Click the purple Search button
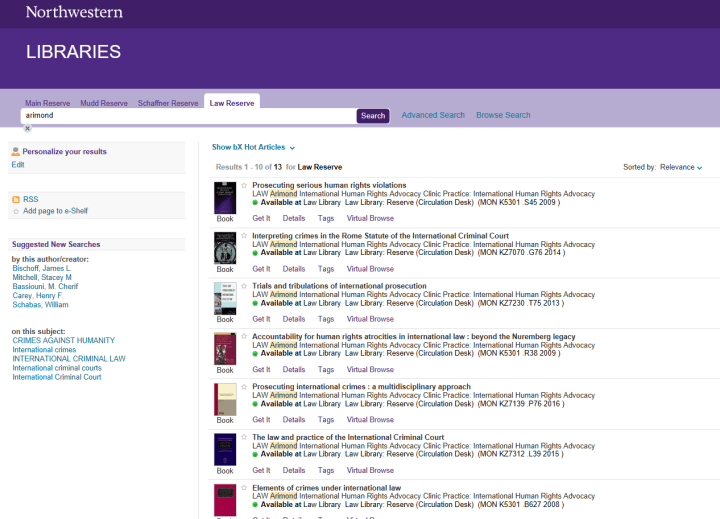 (x=373, y=116)
